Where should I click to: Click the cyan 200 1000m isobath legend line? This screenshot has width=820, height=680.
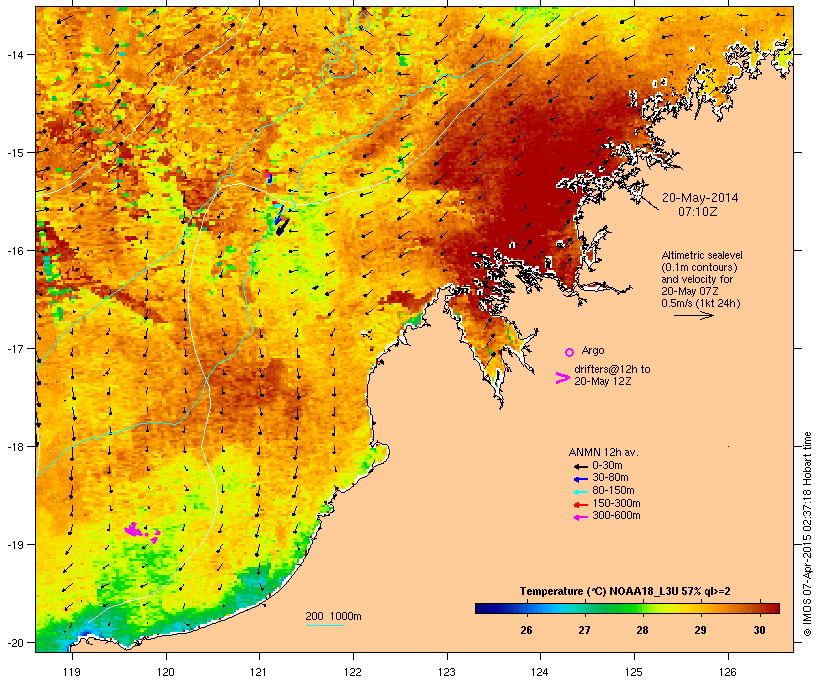tap(324, 625)
